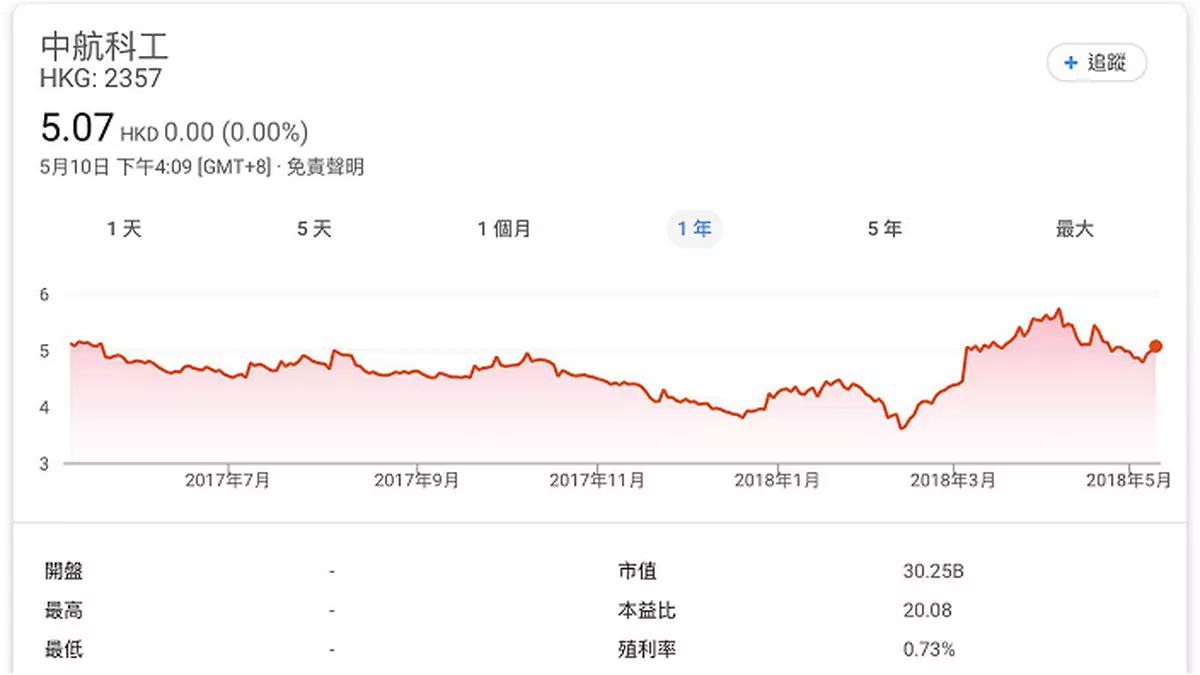Click the 殖利率 value 0.73%
This screenshot has width=1200, height=675.
pos(929,649)
